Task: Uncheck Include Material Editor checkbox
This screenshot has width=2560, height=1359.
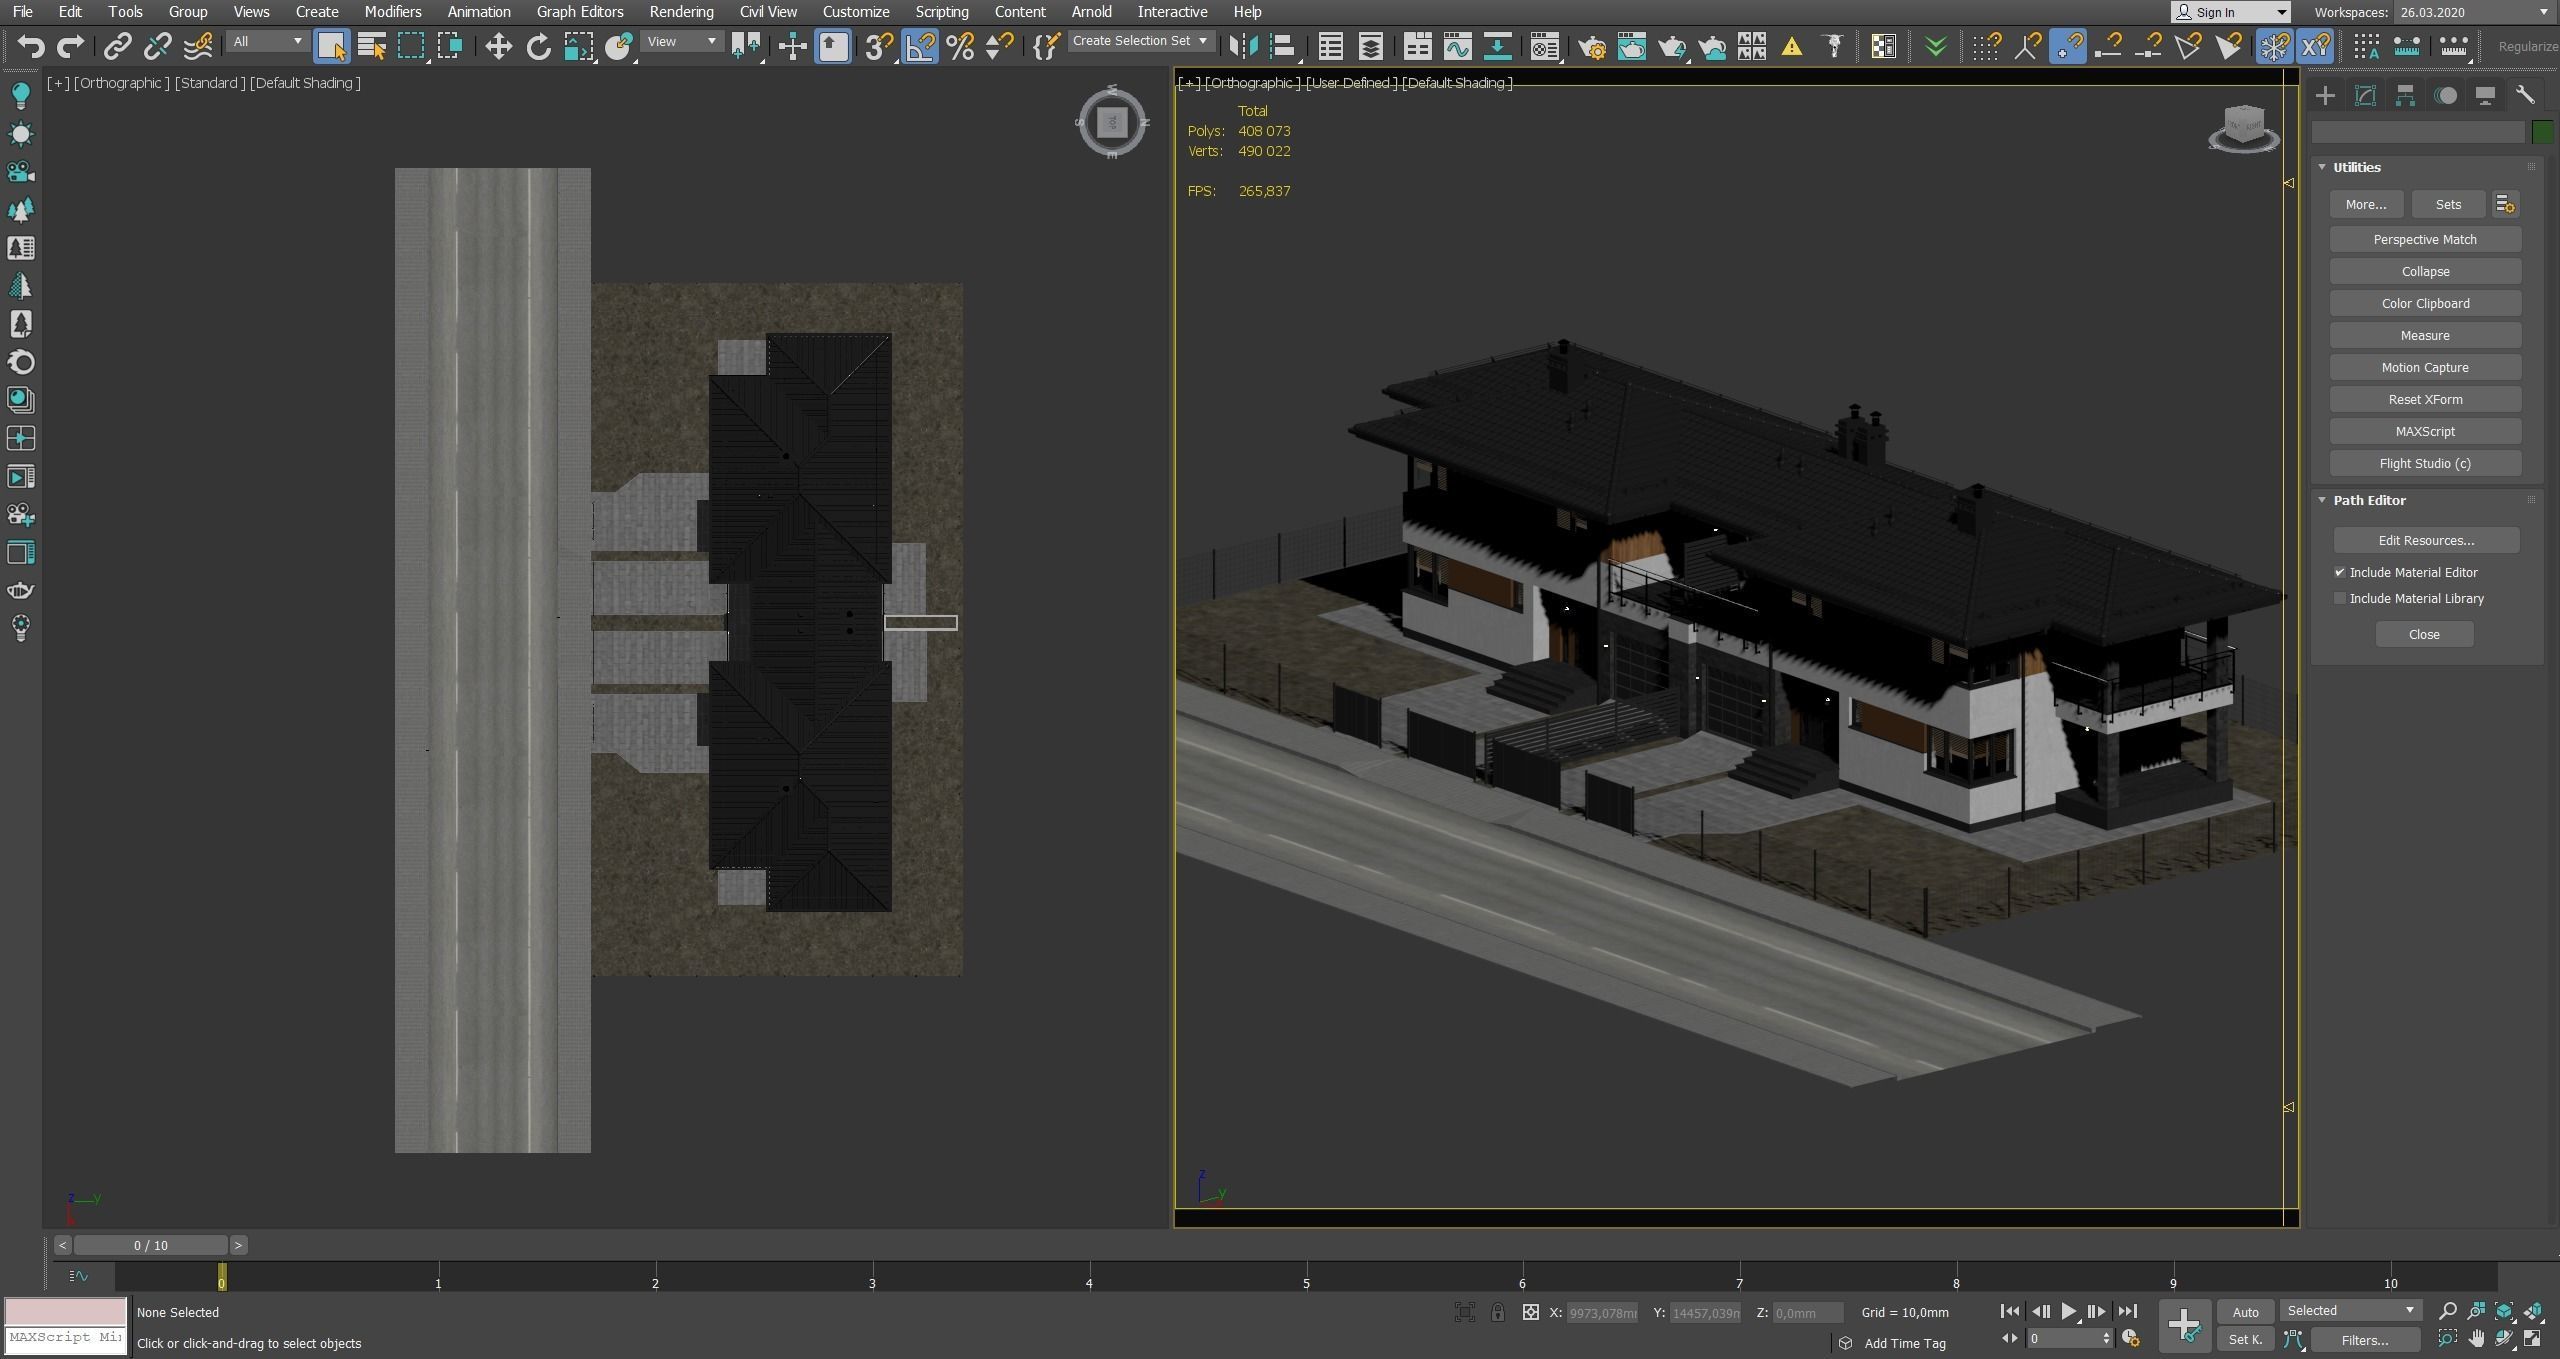Action: coord(2340,572)
